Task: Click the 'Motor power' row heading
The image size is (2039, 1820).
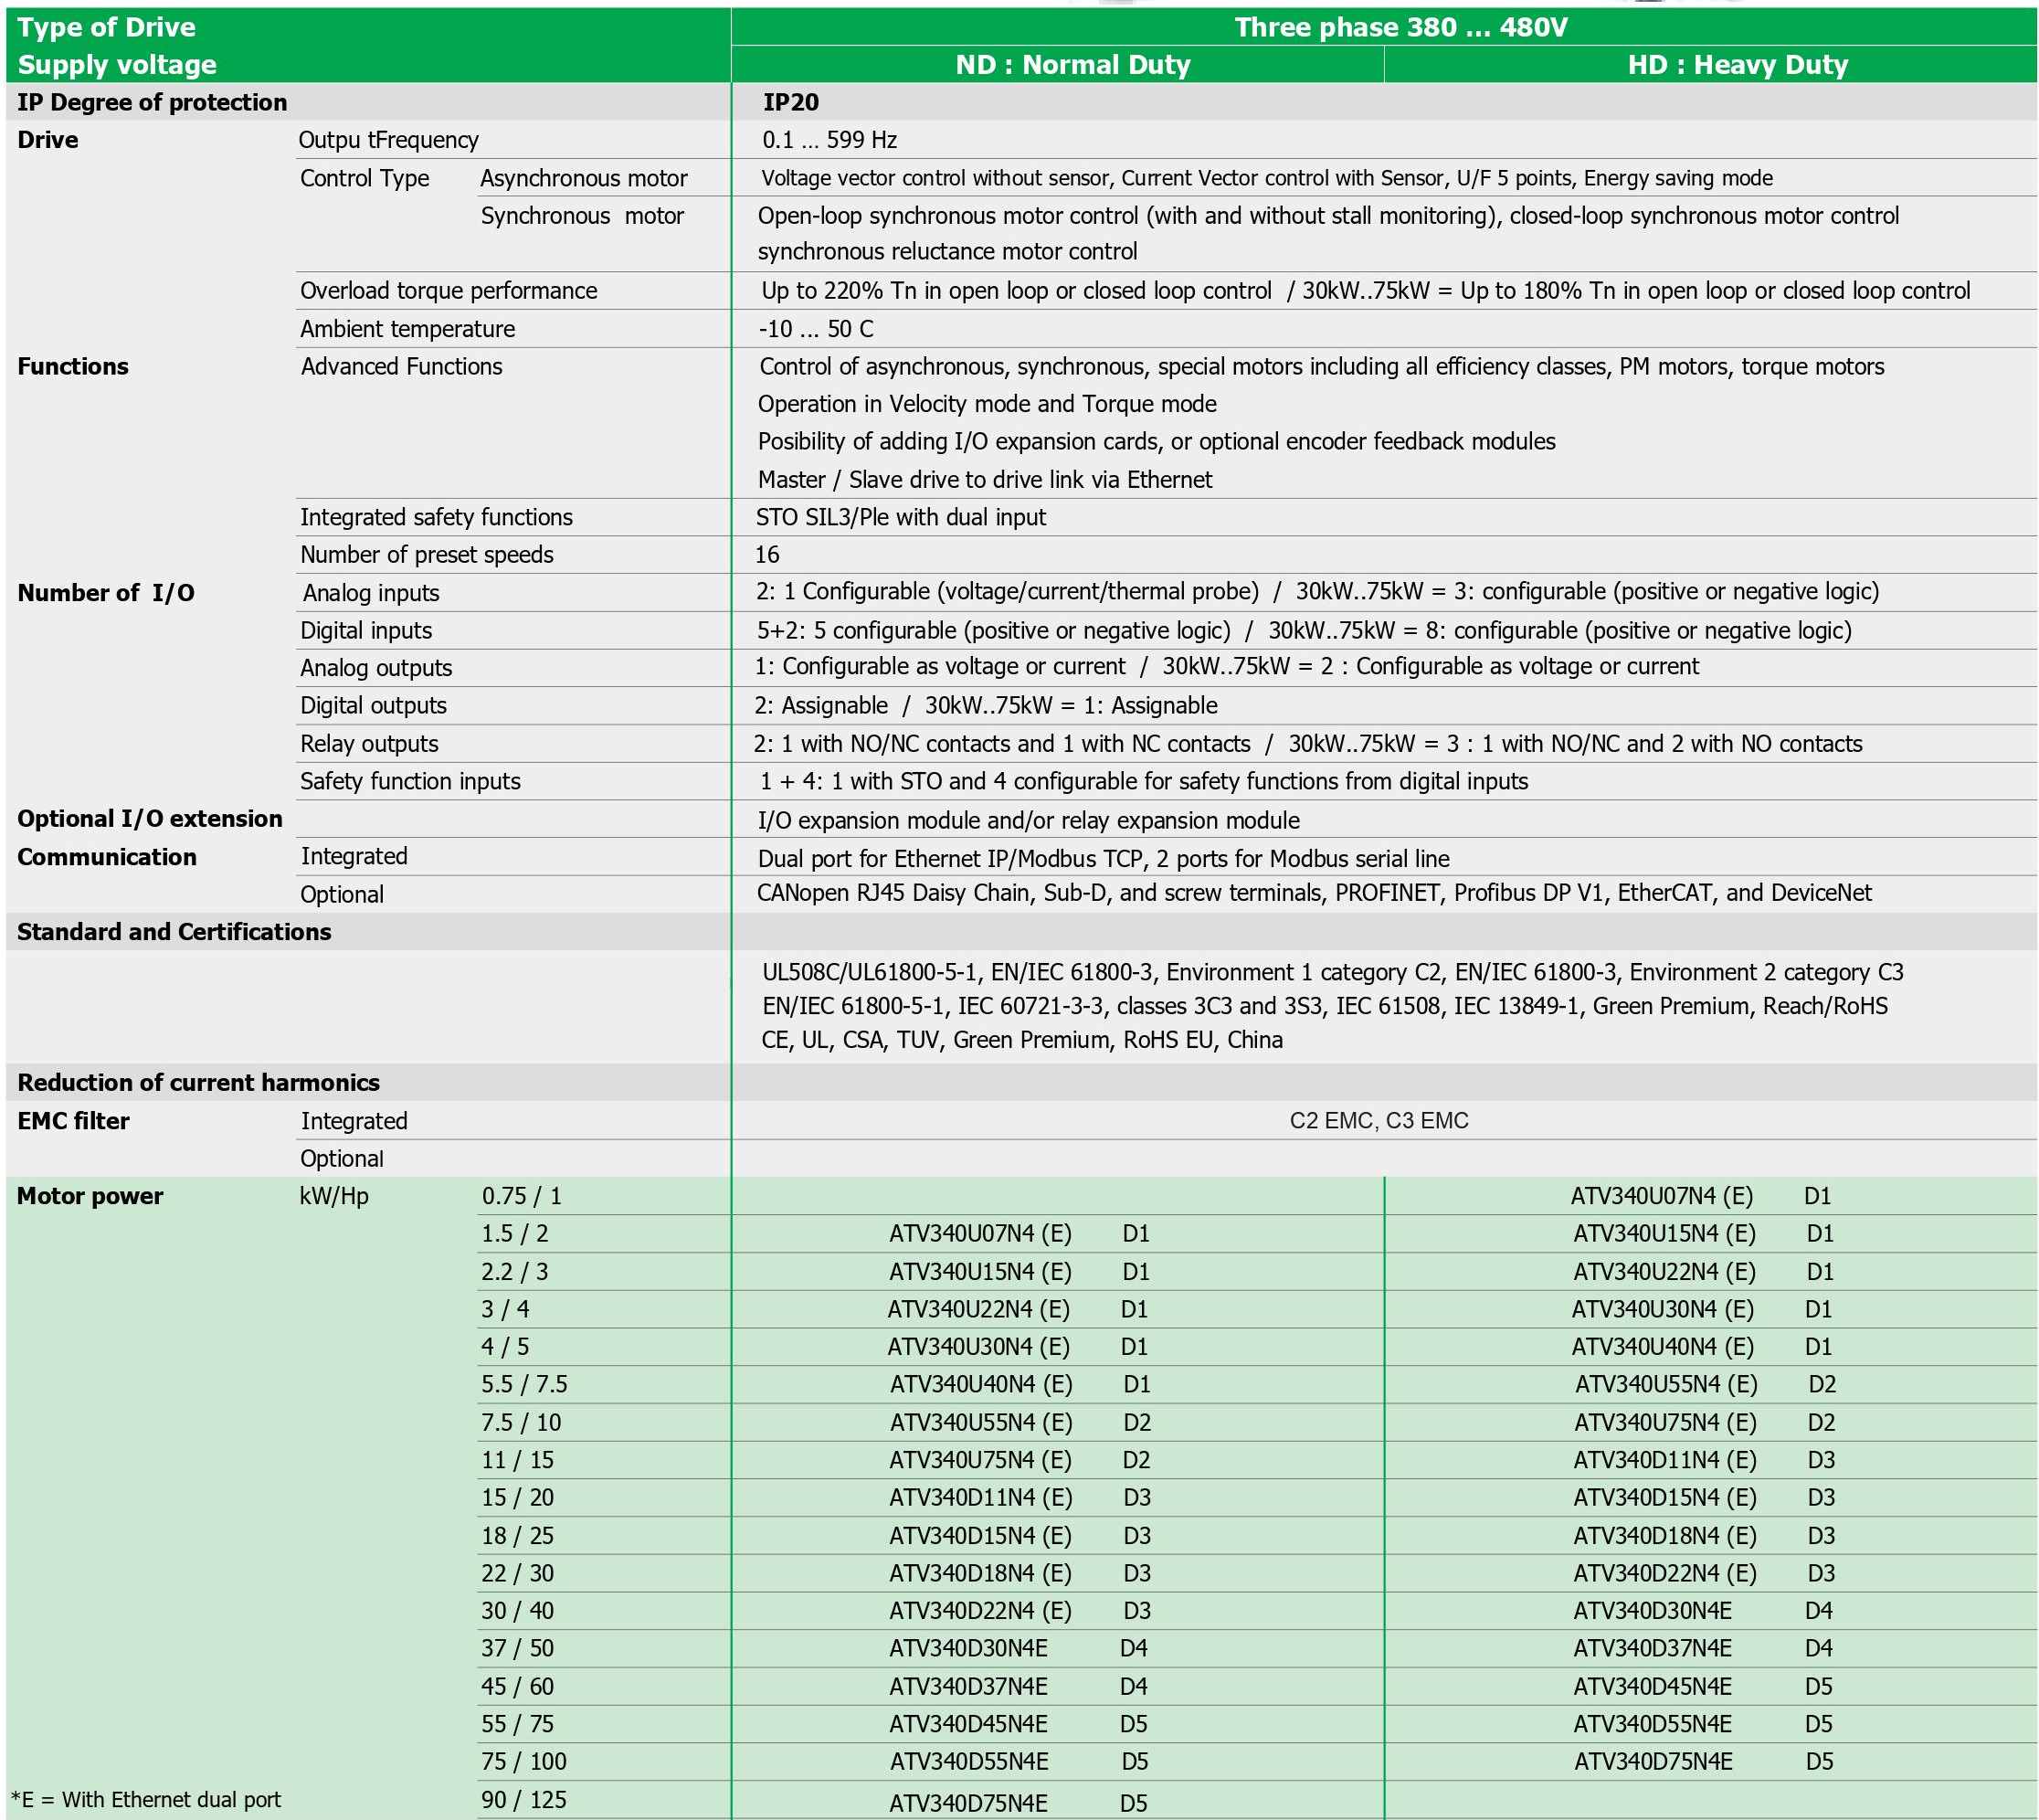Action: (x=90, y=1196)
